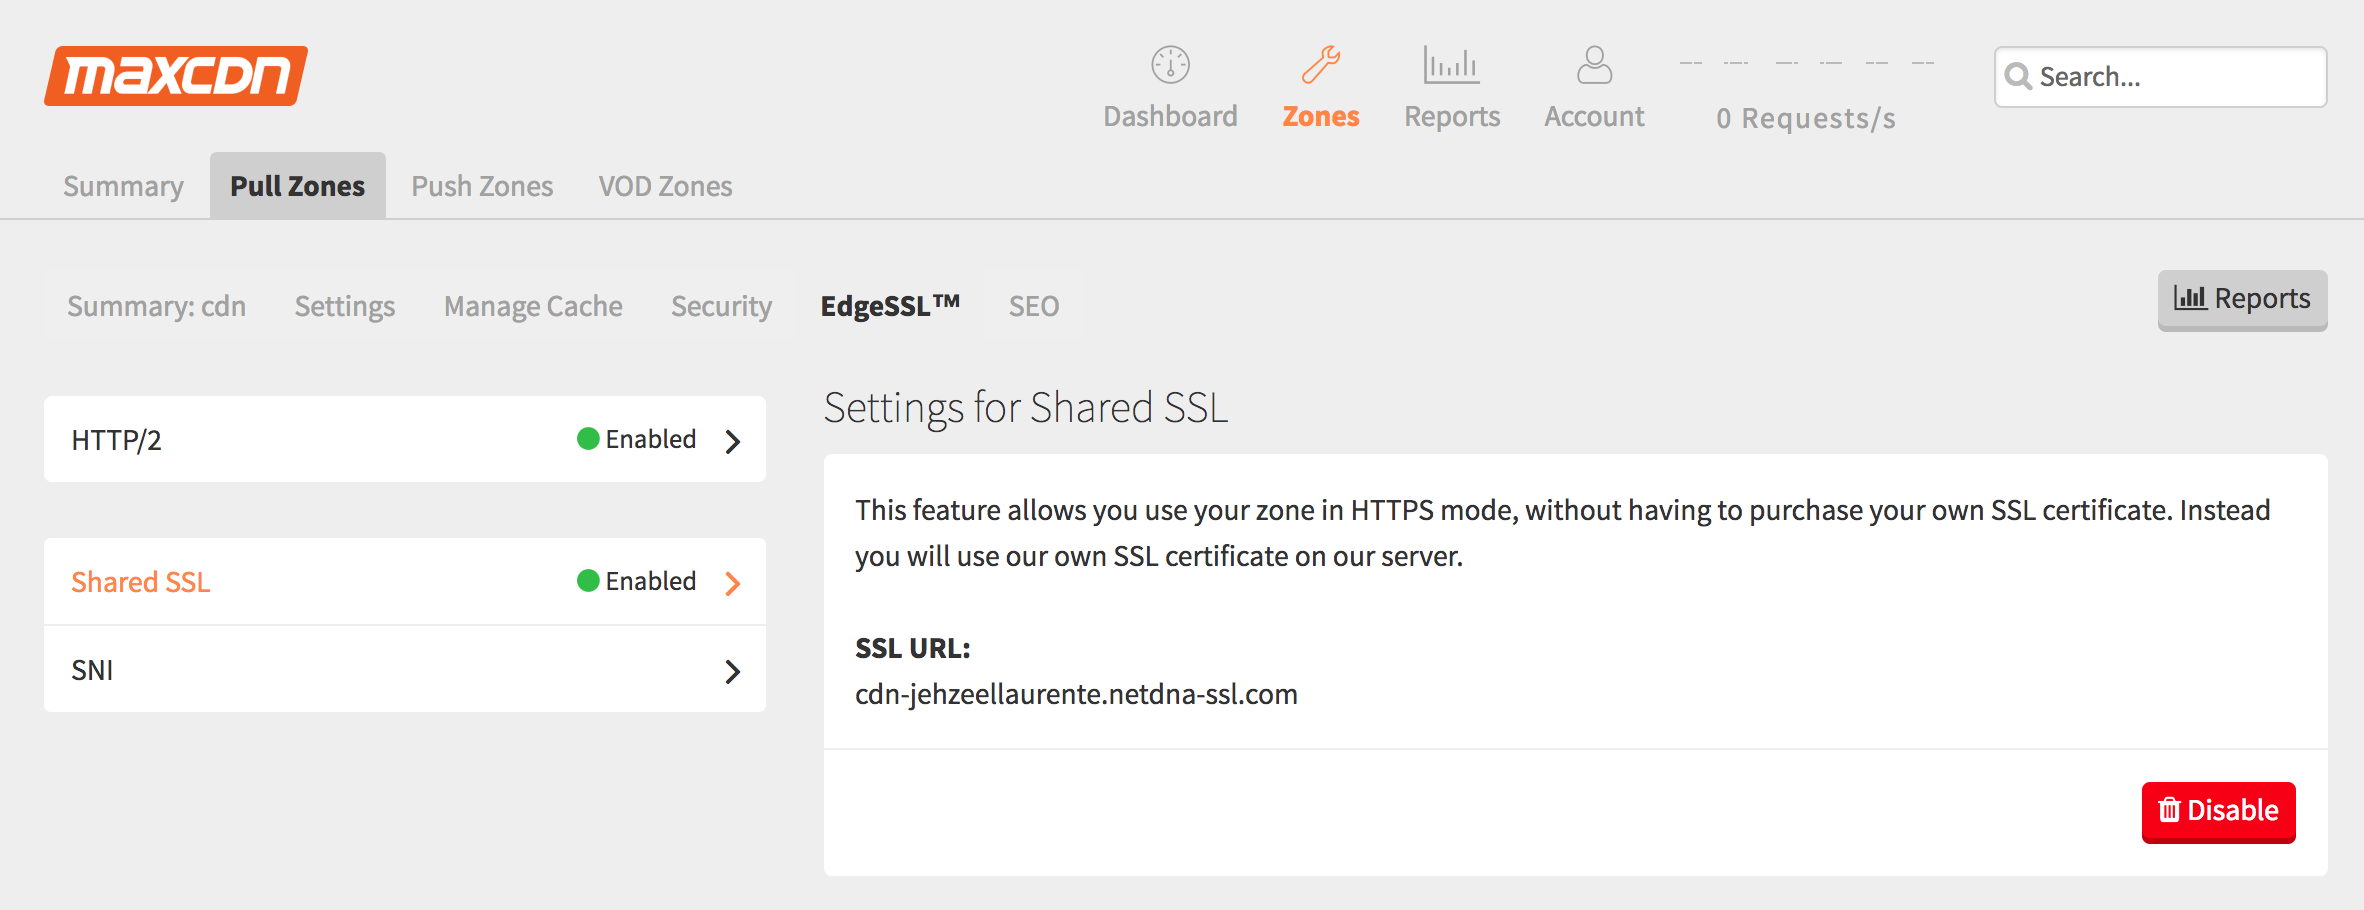Click the search magnifier icon
Viewport: 2364px width, 910px height.
coord(2018,77)
